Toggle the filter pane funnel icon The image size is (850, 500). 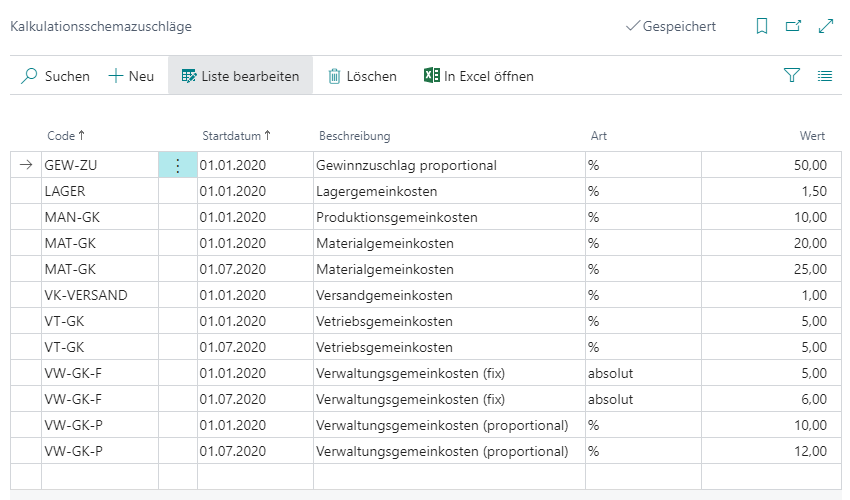pyautogui.click(x=792, y=75)
